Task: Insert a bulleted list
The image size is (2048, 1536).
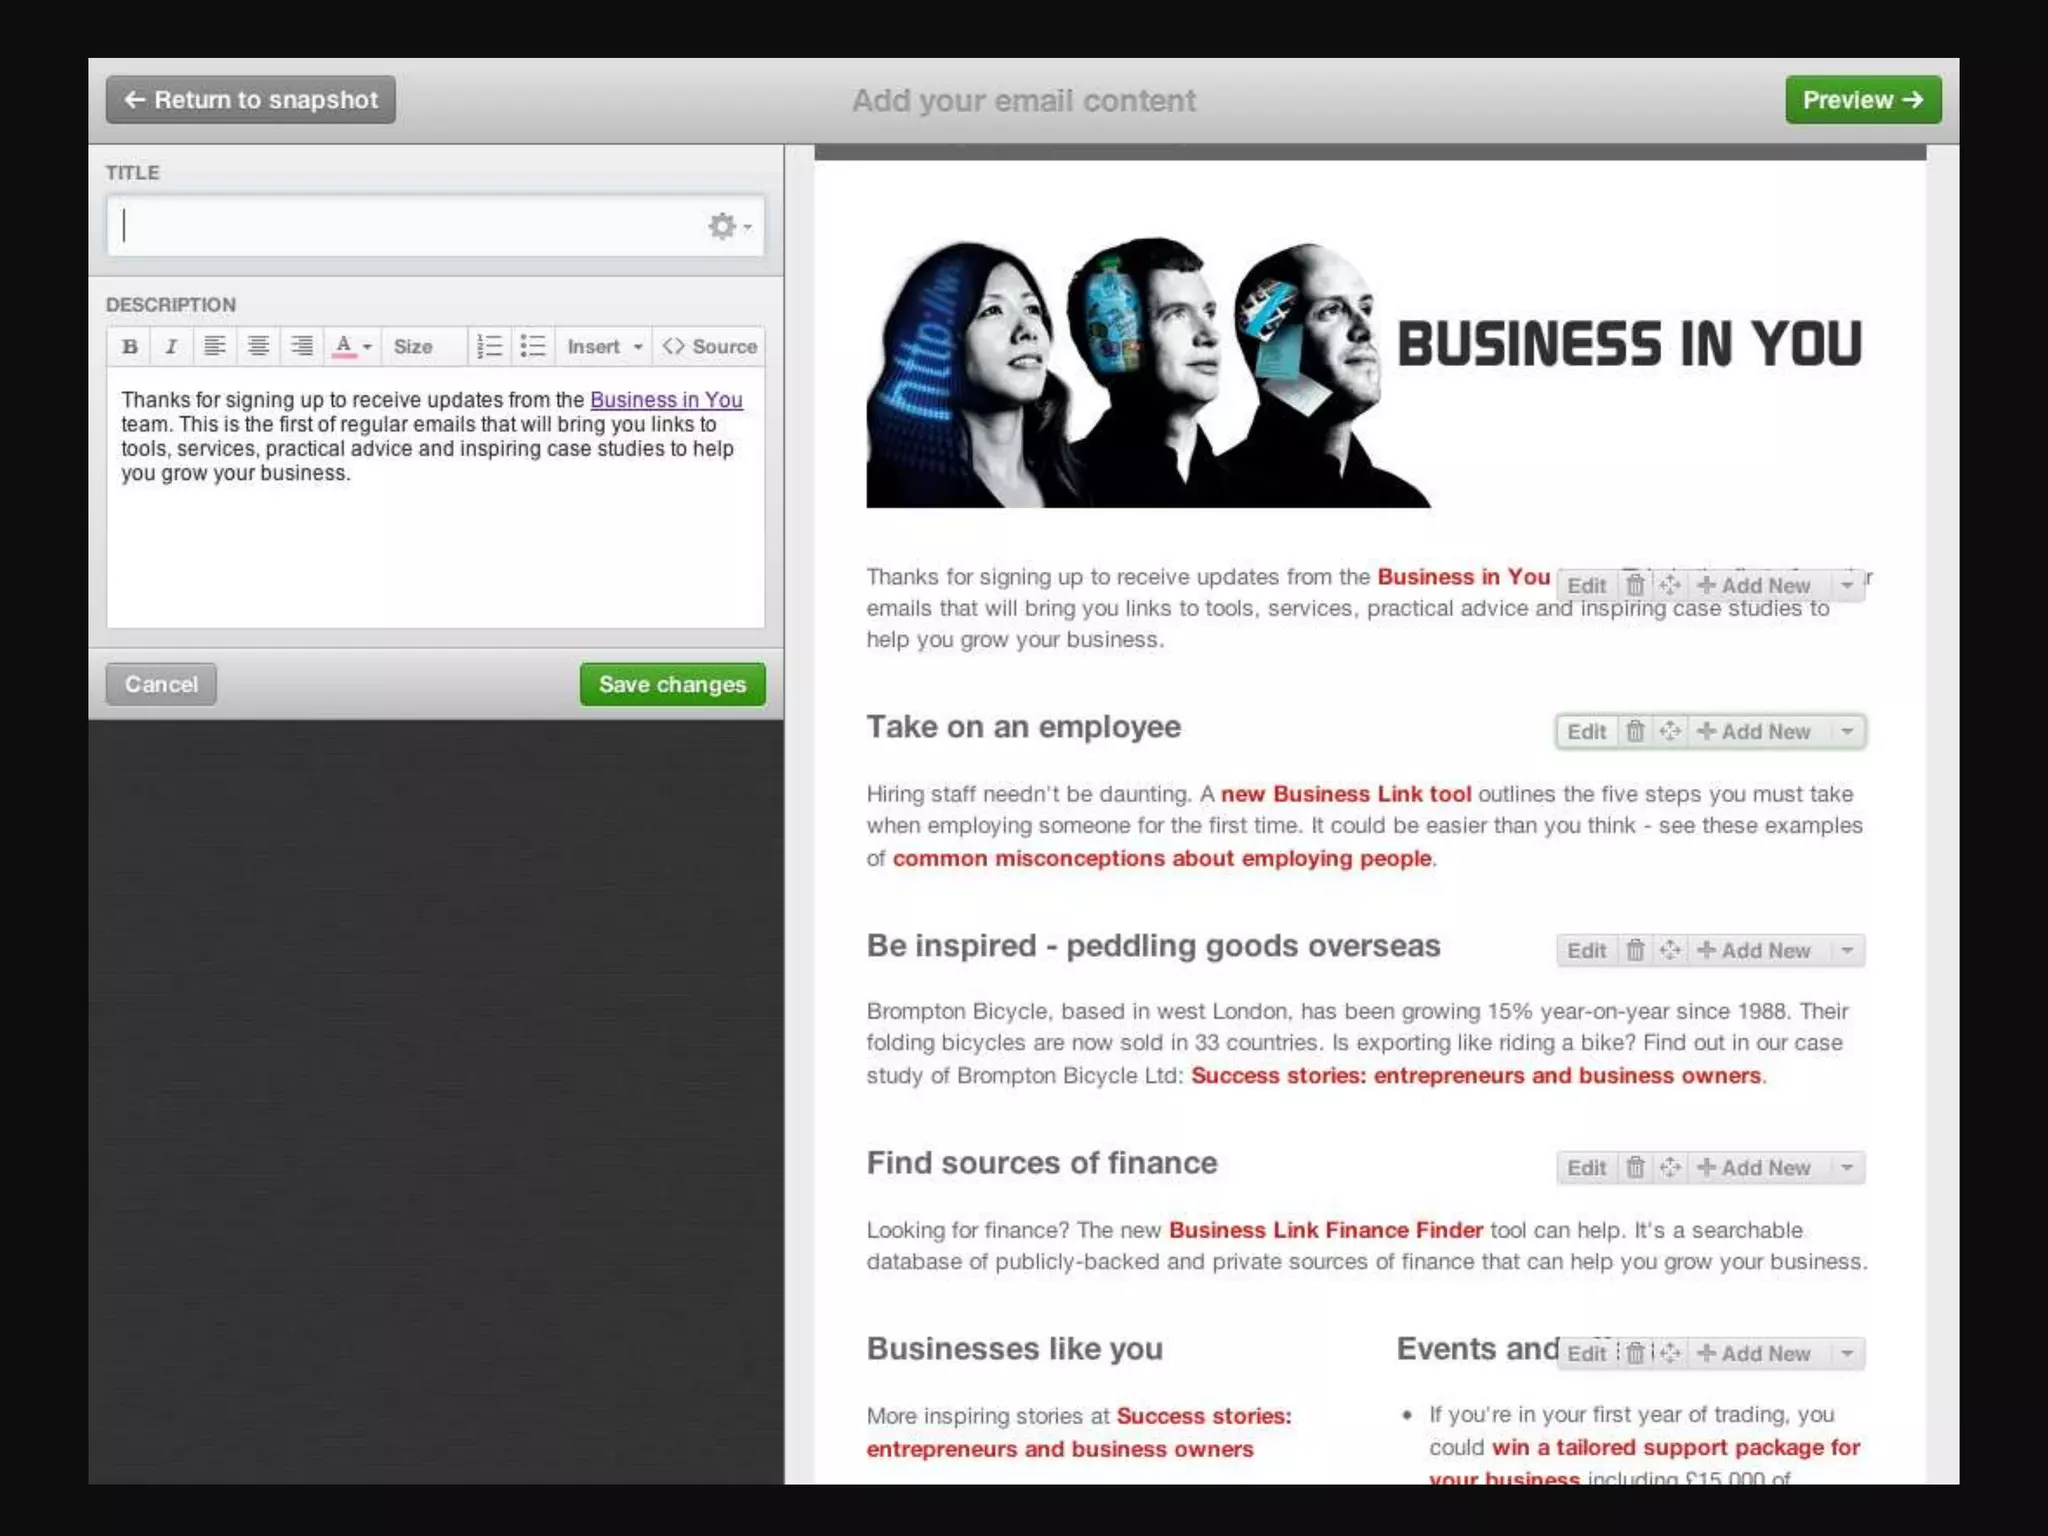Action: point(533,347)
